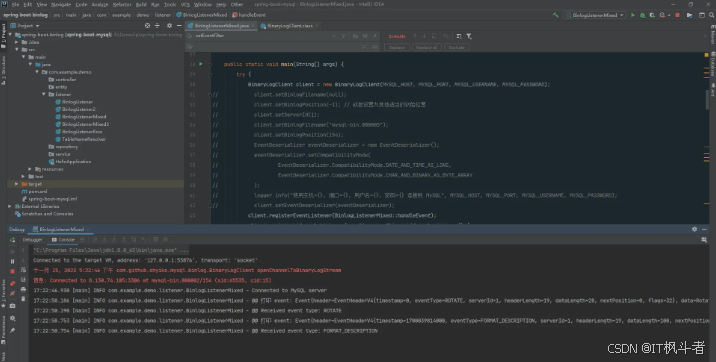
Task: Hide the Project tool window
Action: point(179,26)
